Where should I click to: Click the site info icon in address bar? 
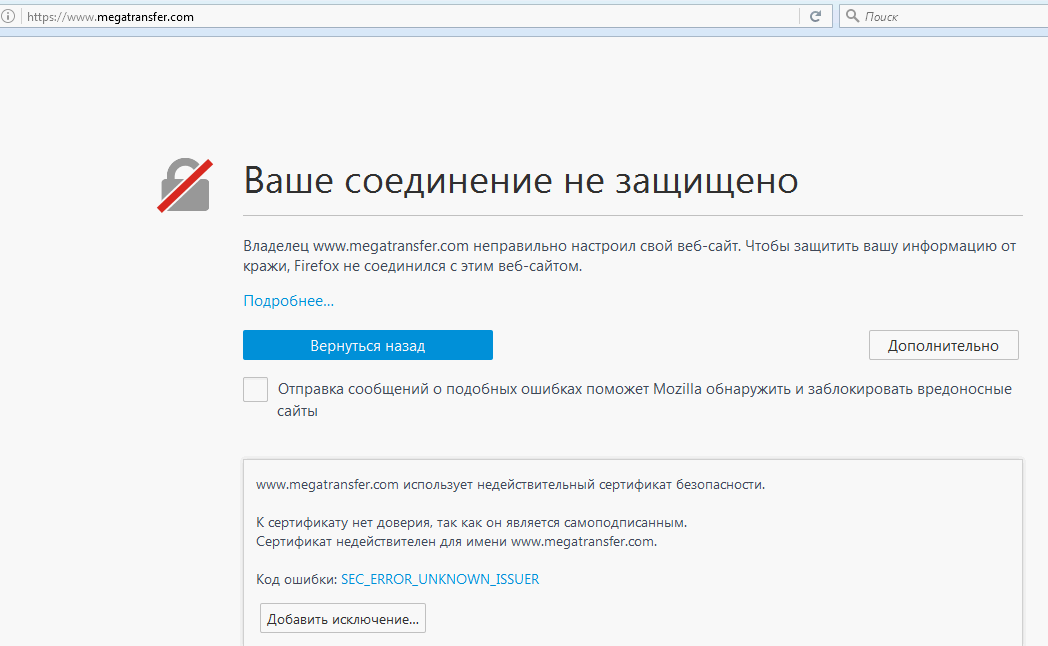tap(7, 16)
